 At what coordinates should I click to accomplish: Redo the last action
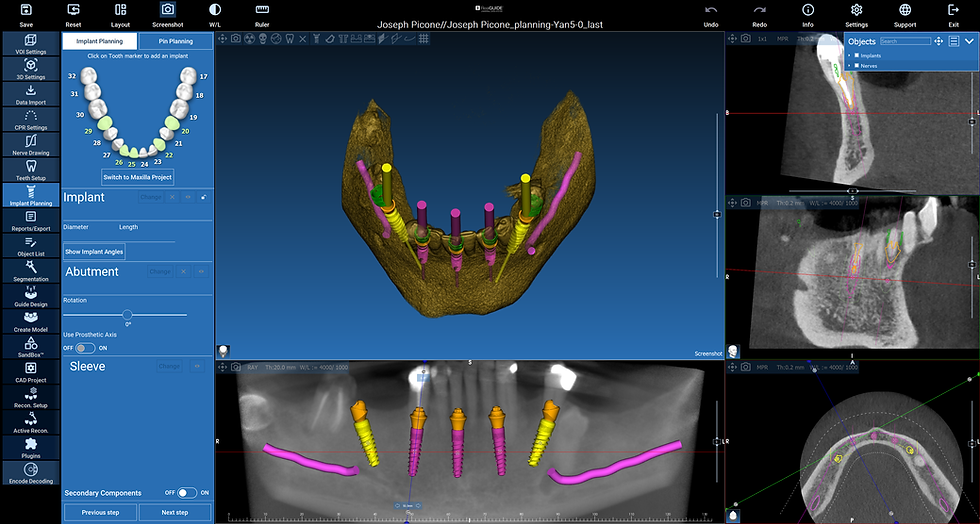pyautogui.click(x=759, y=10)
